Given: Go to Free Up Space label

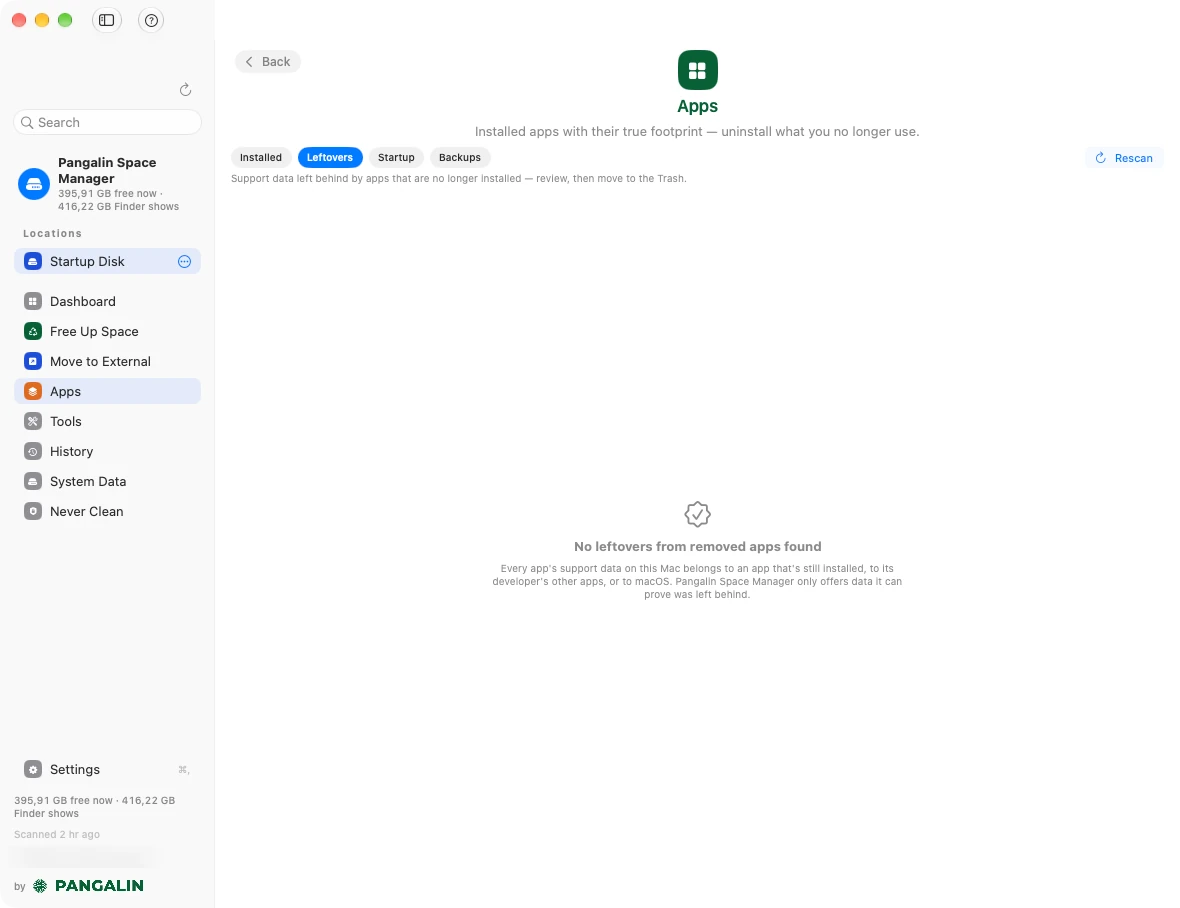Looking at the screenshot, I should (94, 332).
